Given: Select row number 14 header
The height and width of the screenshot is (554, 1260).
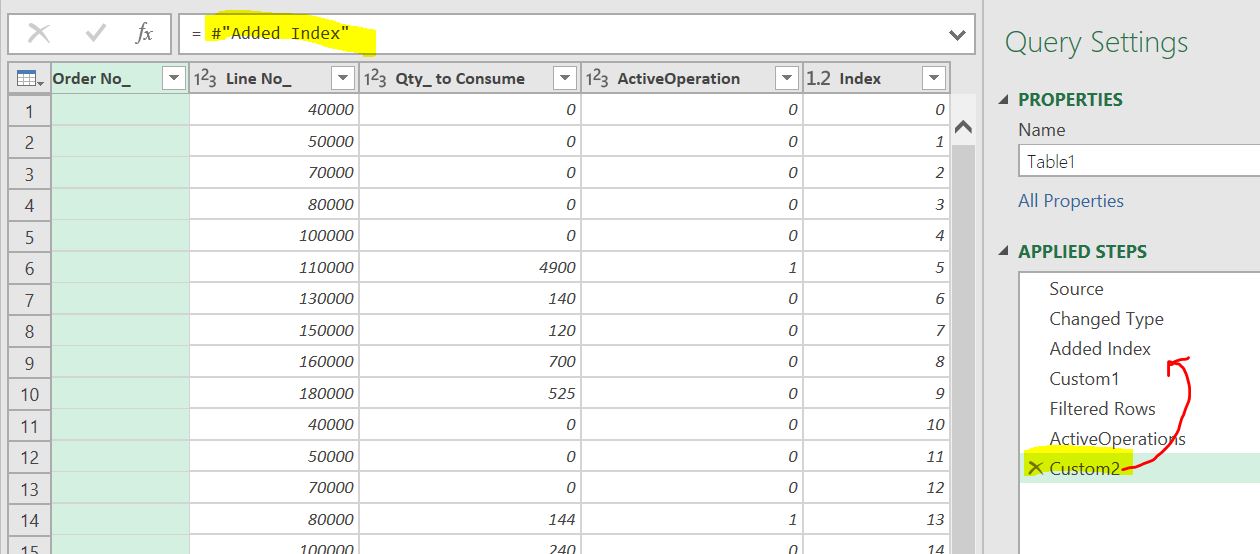Looking at the screenshot, I should 29,520.
